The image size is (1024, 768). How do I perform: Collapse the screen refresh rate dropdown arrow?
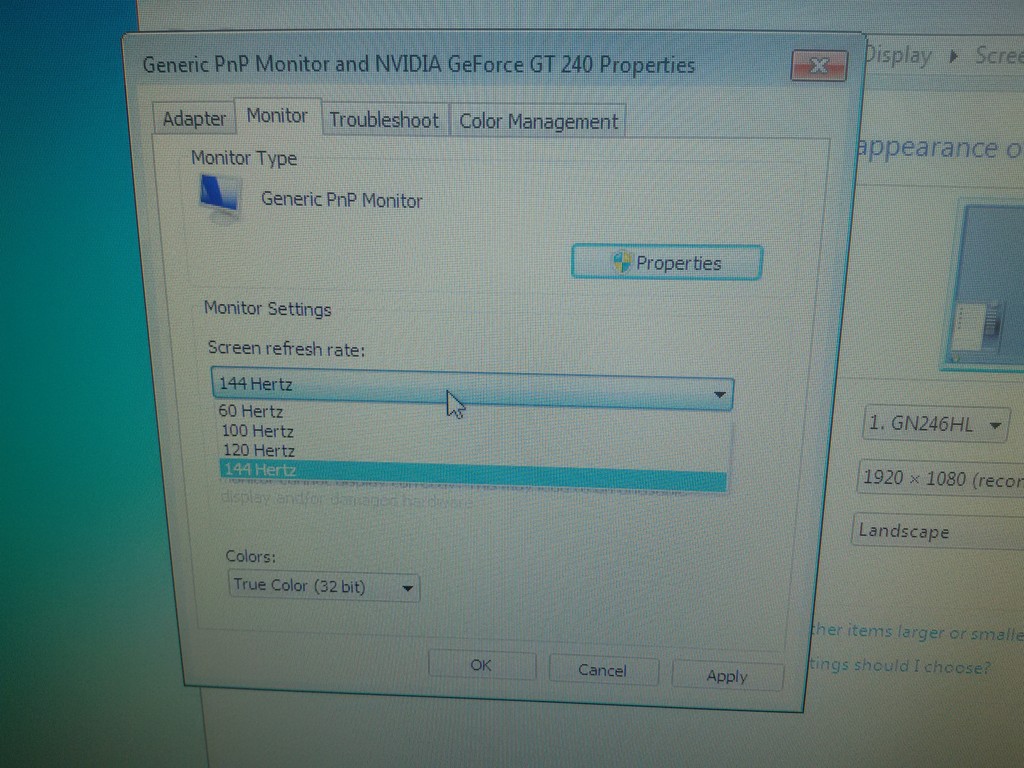(719, 394)
